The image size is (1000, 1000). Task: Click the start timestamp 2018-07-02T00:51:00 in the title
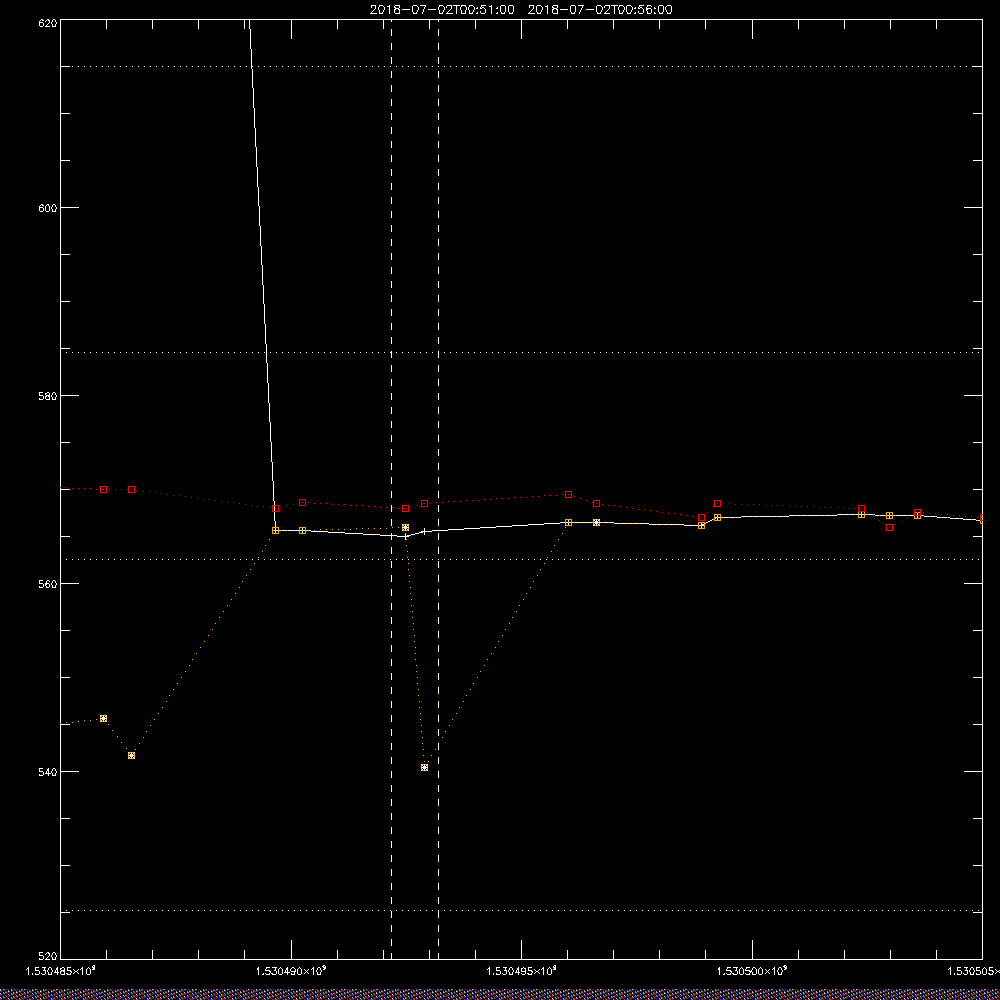(442, 10)
